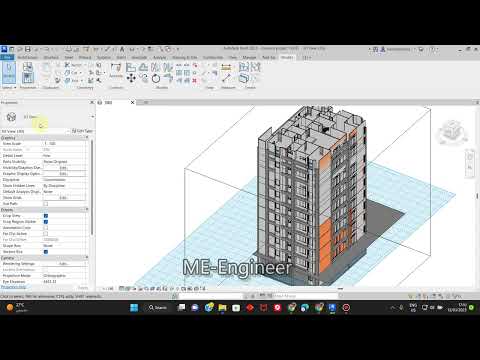Open the Properties help link
This screenshot has height=360, width=480.
pos(14,287)
